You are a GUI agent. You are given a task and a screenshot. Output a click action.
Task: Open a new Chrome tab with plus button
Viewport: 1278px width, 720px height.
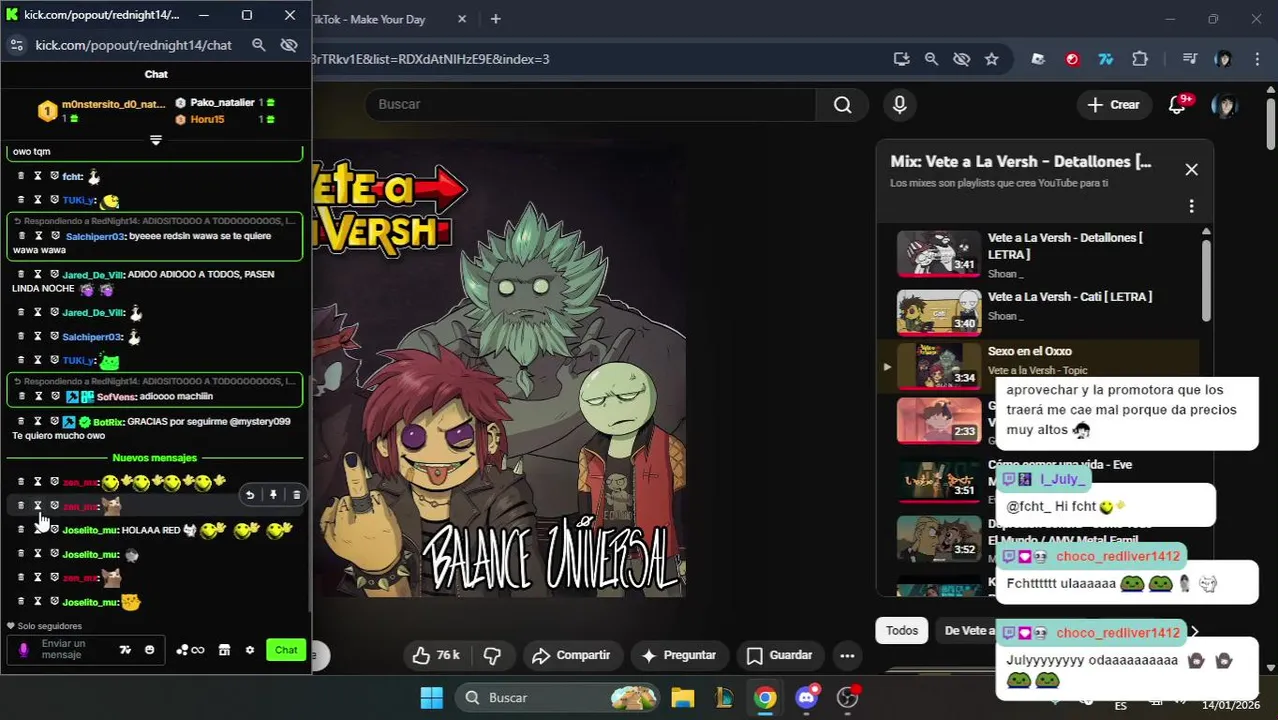pyautogui.click(x=495, y=19)
